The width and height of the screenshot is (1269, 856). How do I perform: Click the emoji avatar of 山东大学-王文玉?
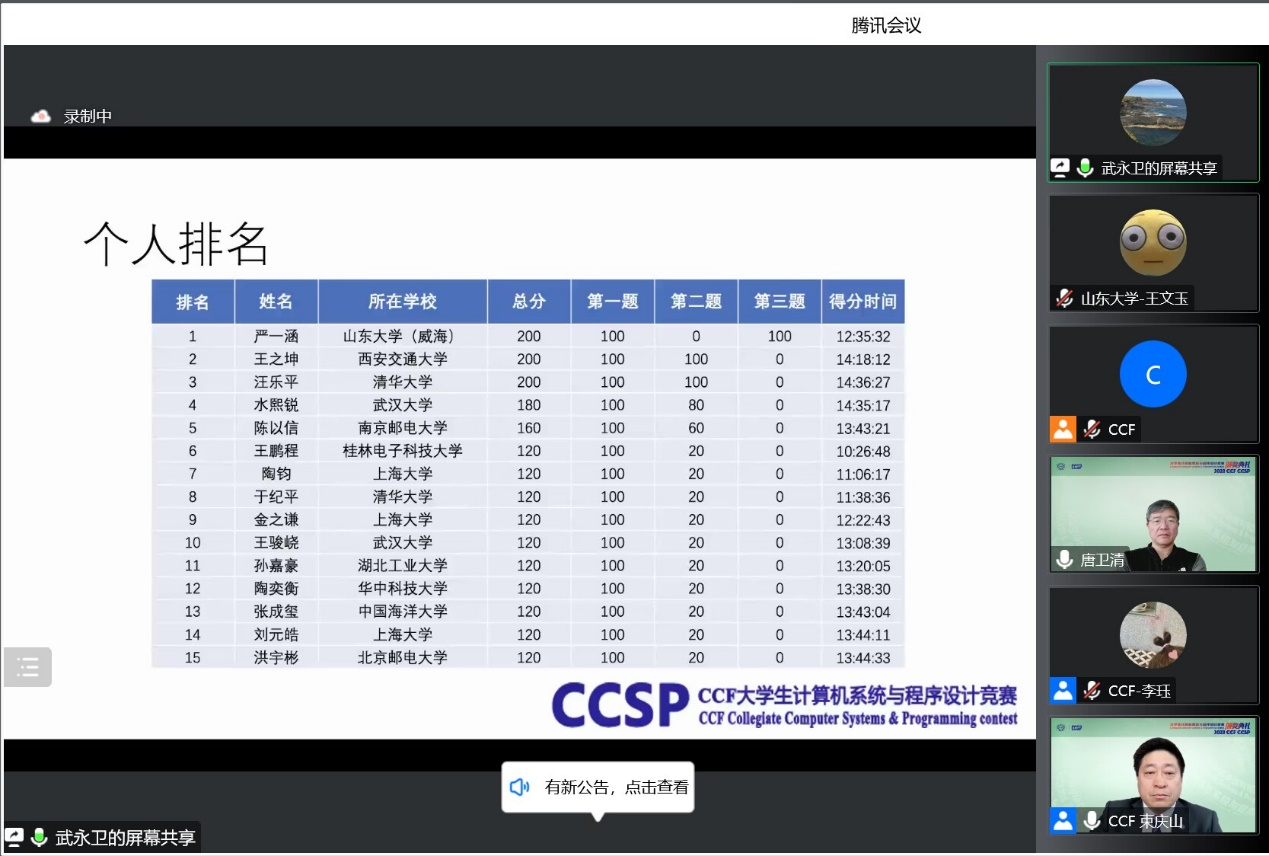1153,243
